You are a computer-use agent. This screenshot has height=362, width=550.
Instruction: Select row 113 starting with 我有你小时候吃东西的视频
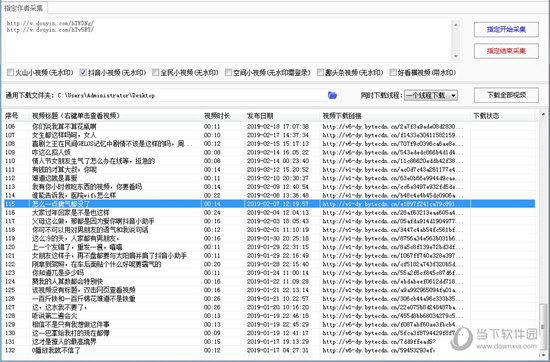[269, 187]
